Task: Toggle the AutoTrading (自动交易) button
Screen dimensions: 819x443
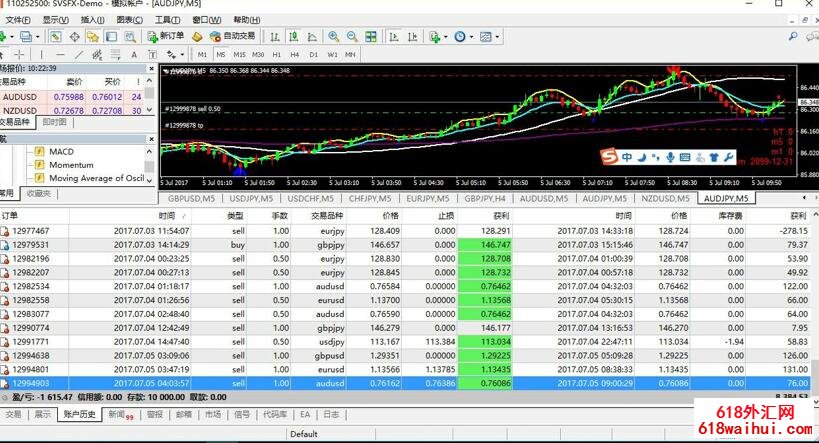Action: tap(235, 37)
